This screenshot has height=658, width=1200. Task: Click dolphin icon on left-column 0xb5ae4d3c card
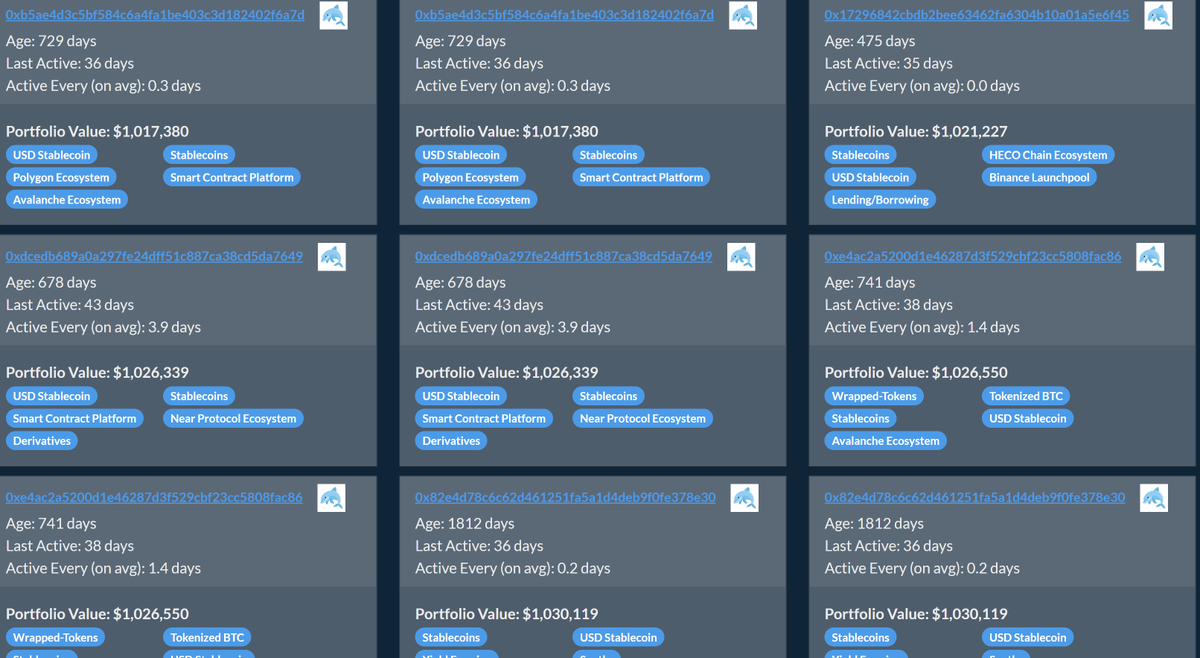[x=334, y=15]
